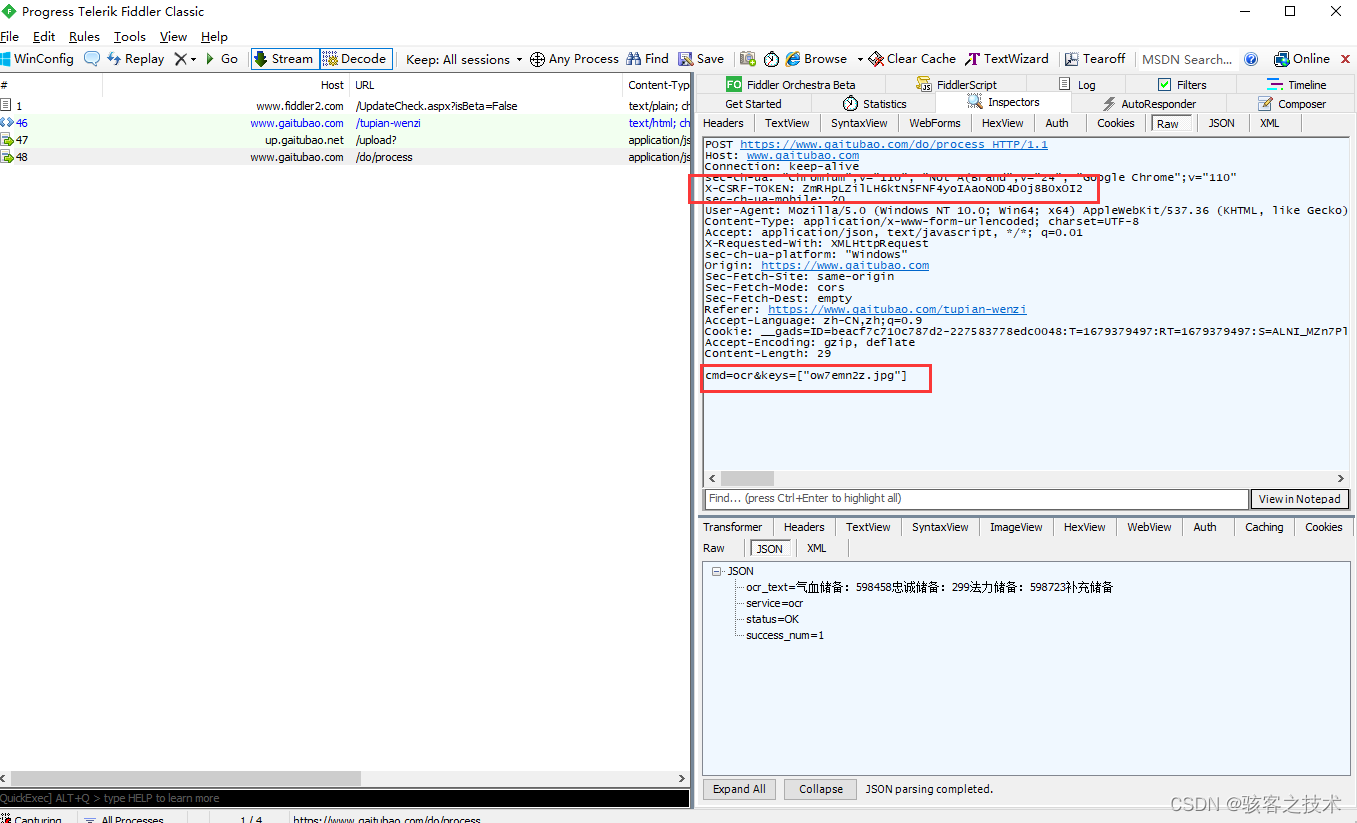Toggle the Decode button
Image resolution: width=1357 pixels, height=823 pixels.
(x=355, y=59)
